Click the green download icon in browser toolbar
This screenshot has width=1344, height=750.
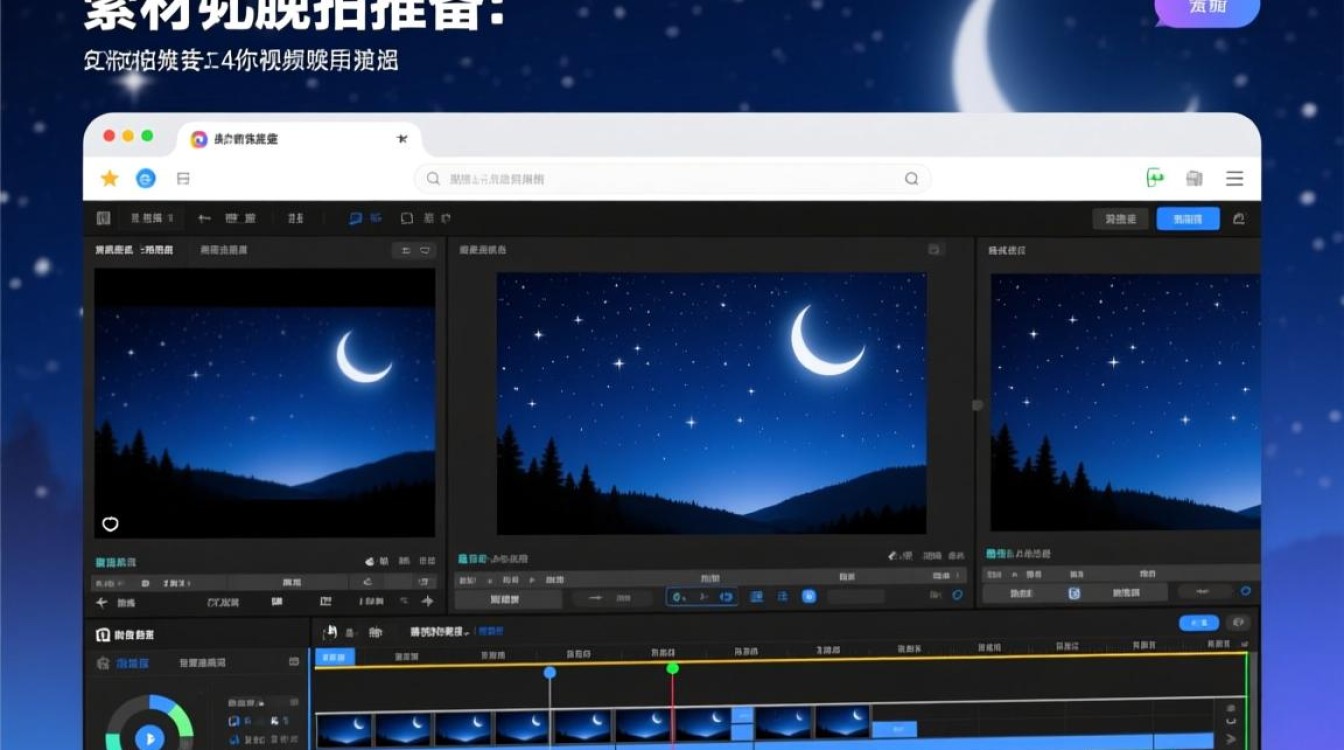(x=1155, y=178)
